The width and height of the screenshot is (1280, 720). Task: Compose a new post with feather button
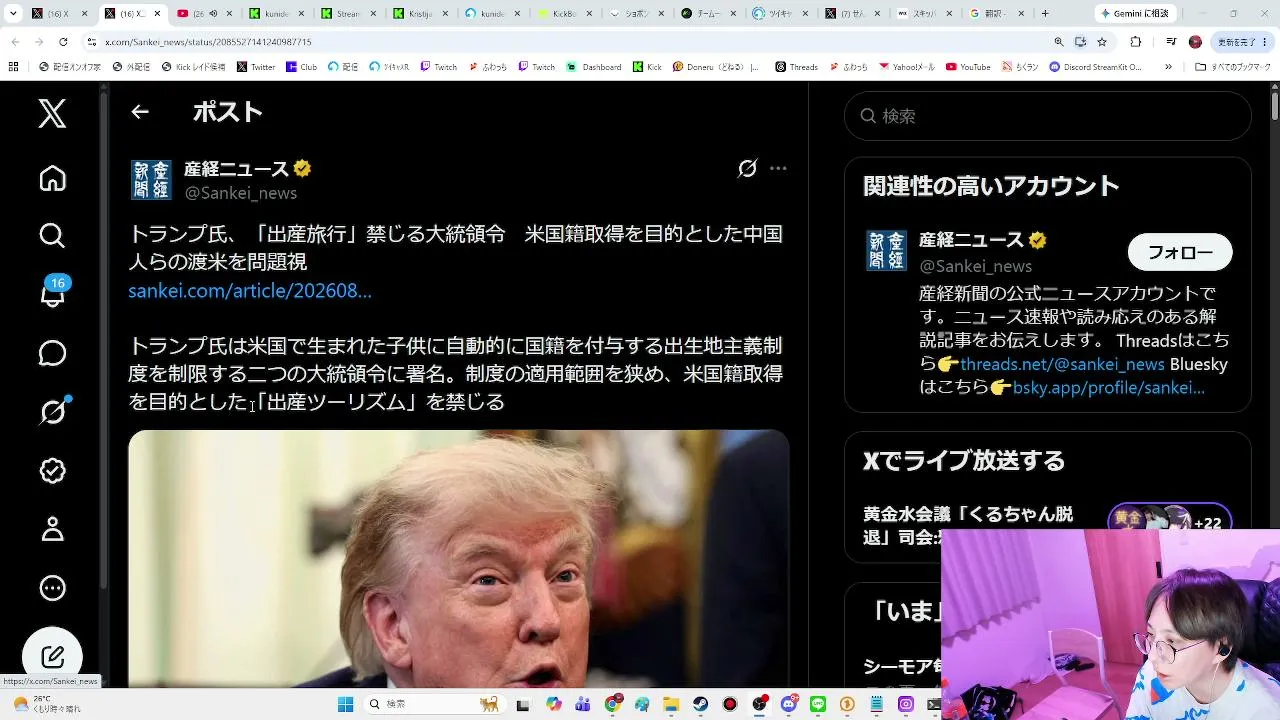click(x=52, y=656)
